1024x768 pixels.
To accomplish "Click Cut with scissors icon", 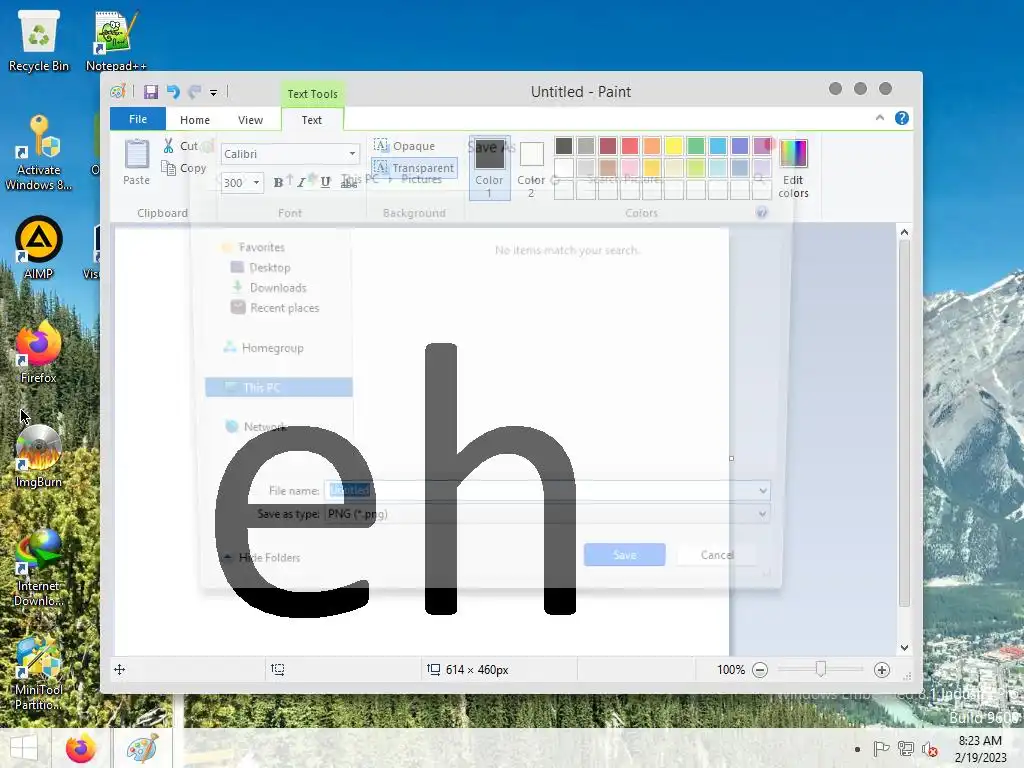I will pos(180,146).
